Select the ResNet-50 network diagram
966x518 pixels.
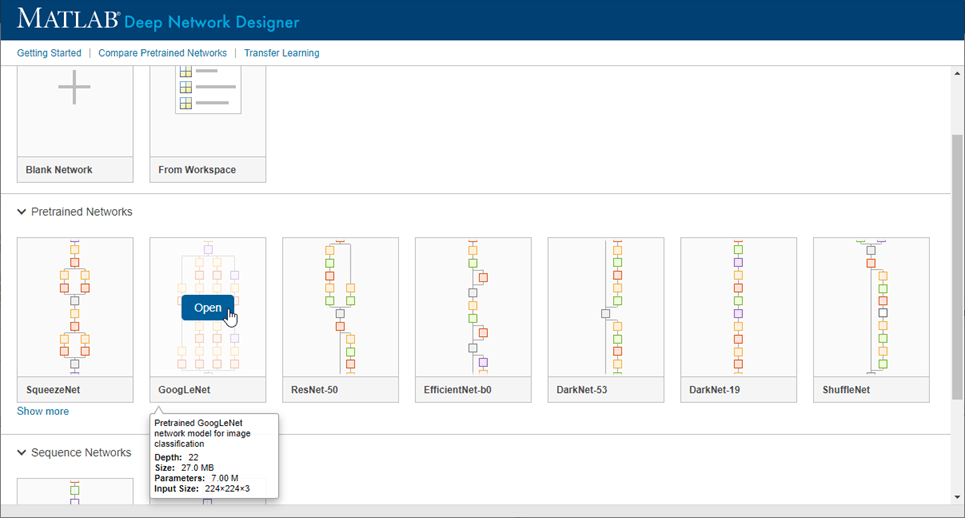point(340,306)
